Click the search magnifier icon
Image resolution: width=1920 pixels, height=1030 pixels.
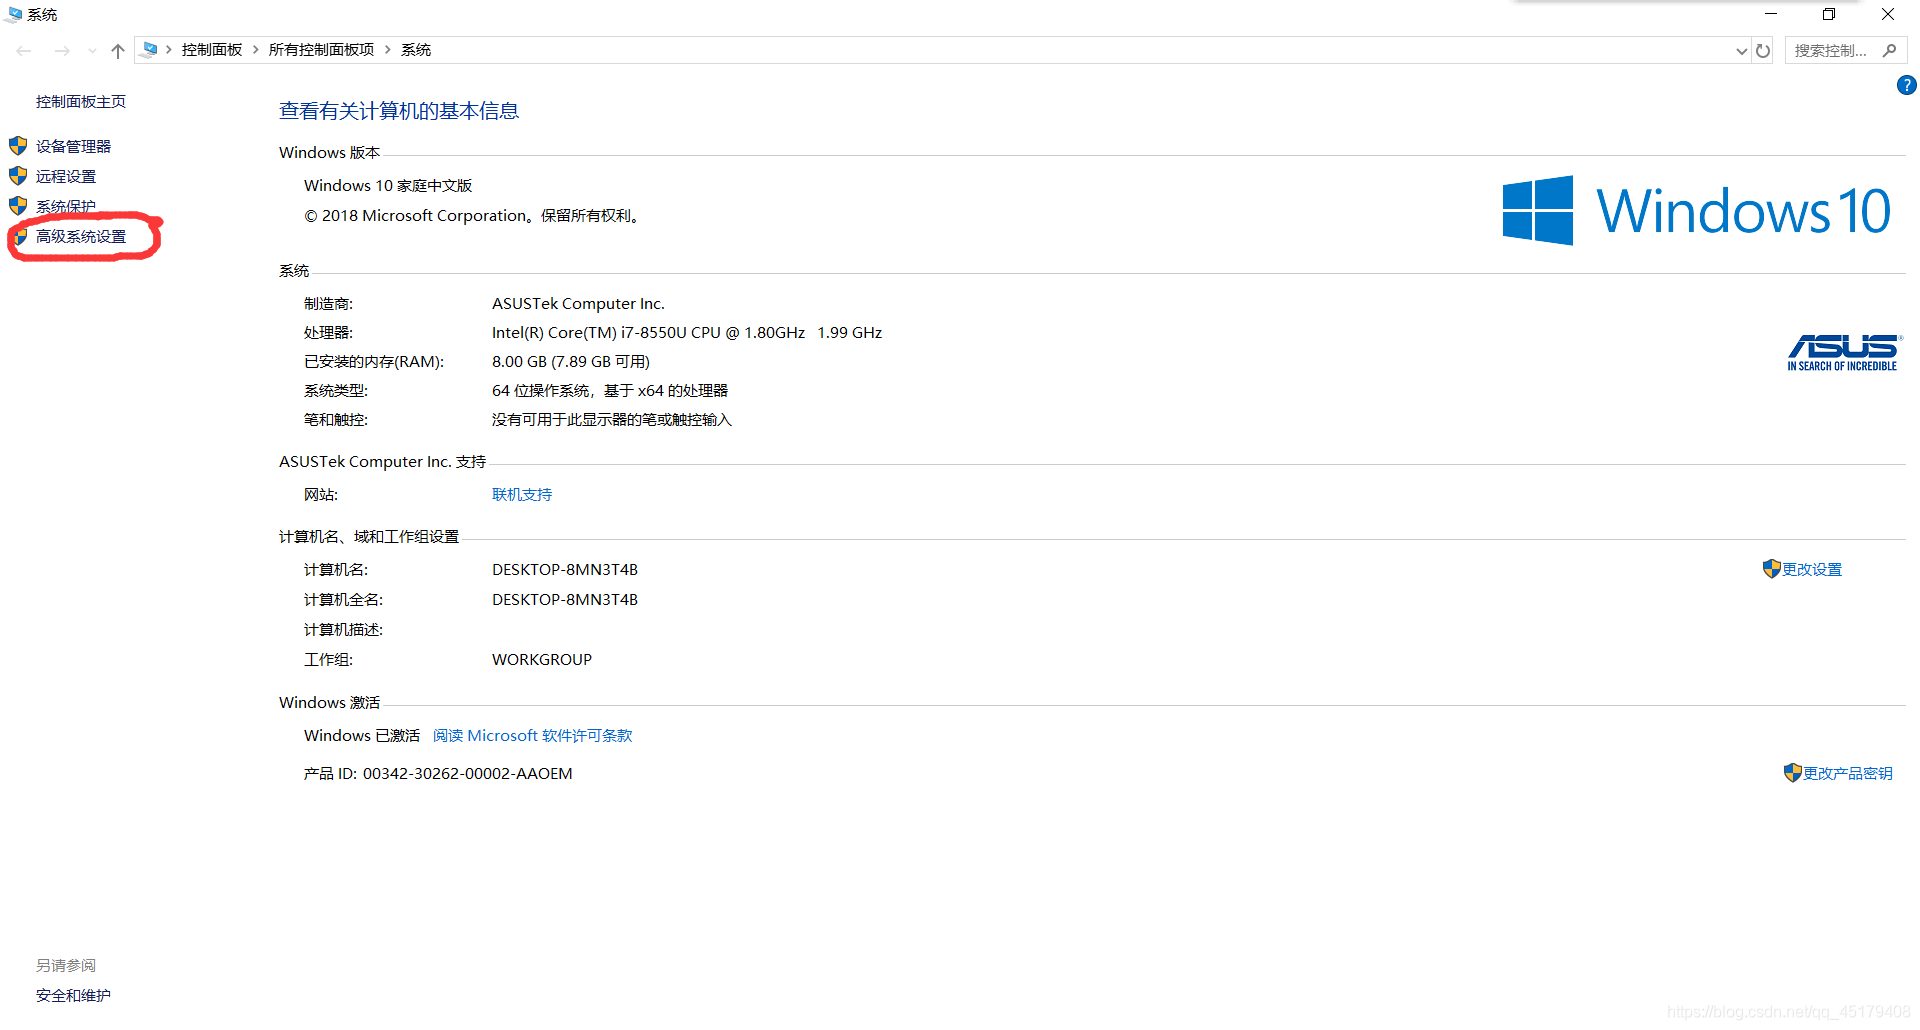[1889, 50]
